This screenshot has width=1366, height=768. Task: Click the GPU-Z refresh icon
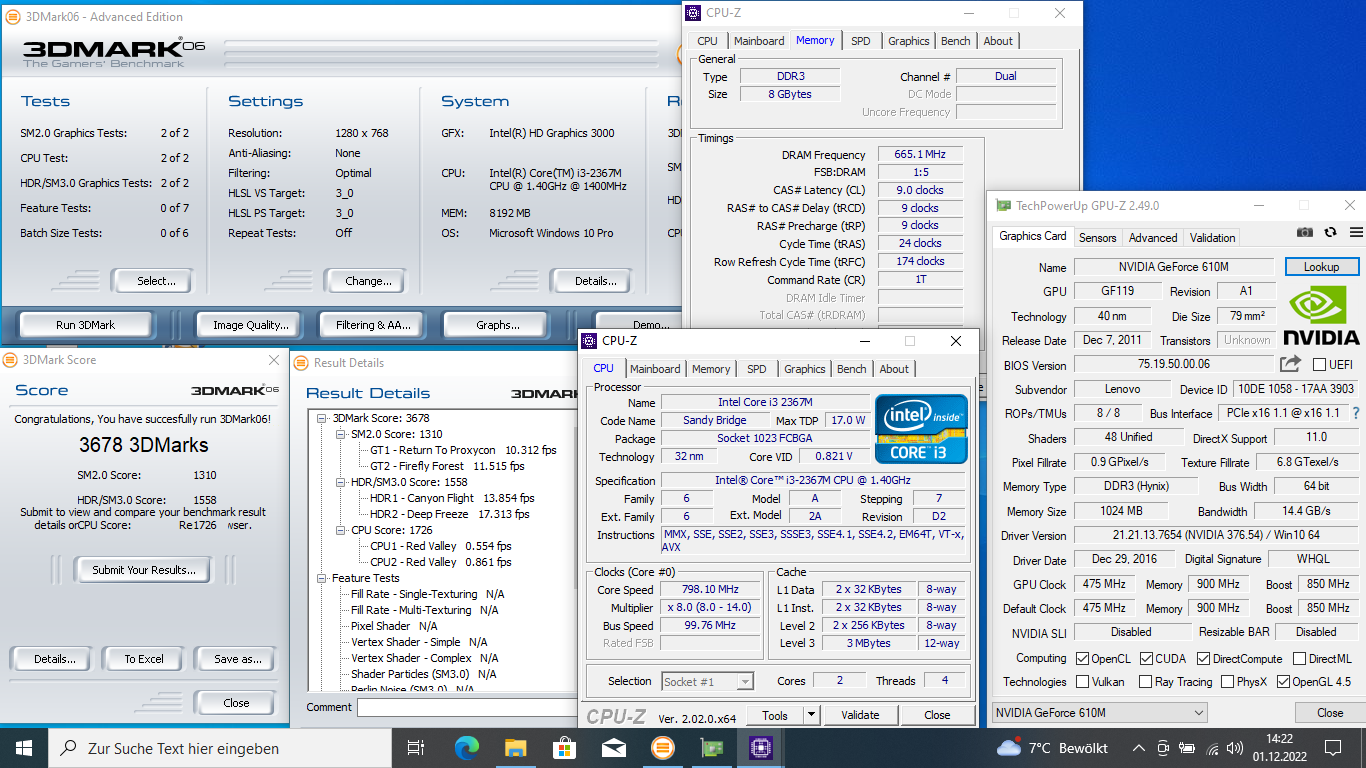[x=1330, y=232]
